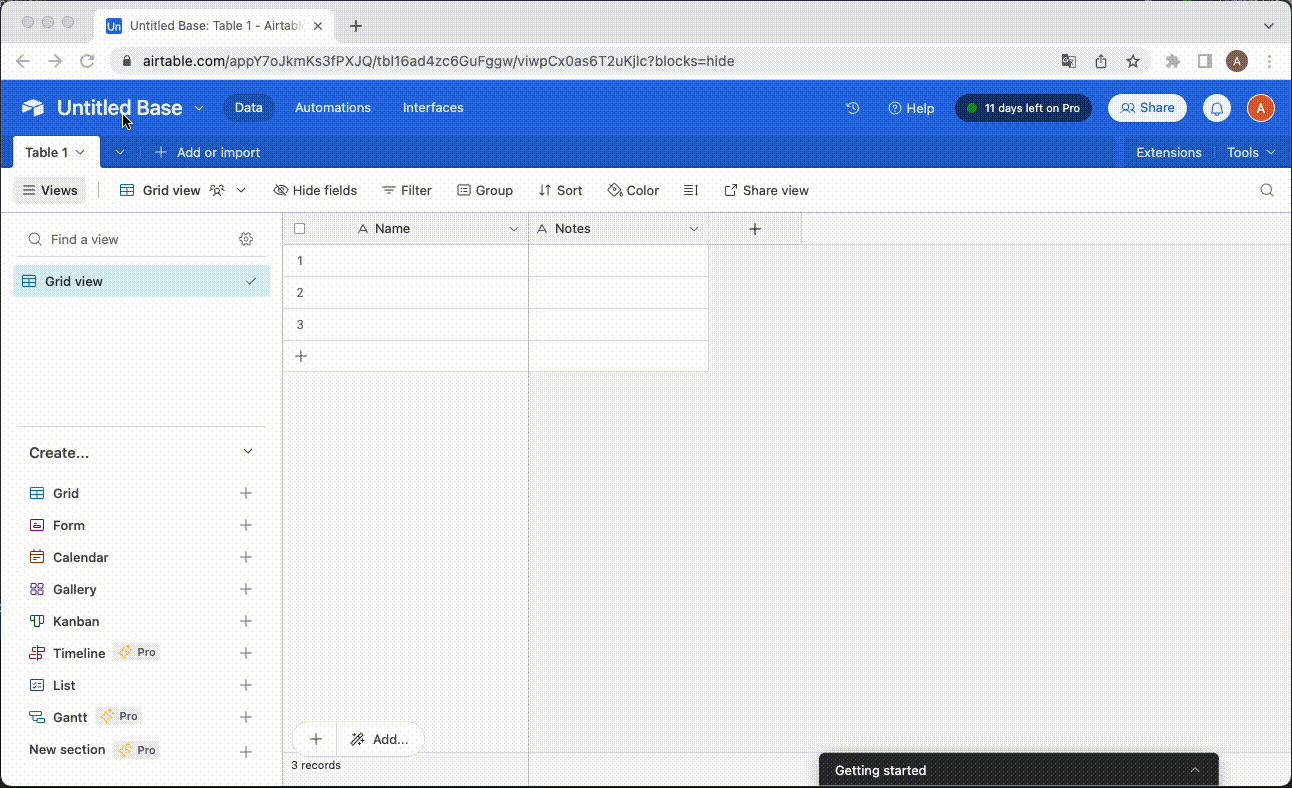Open Name field dropdown arrow
1292x788 pixels.
point(514,229)
